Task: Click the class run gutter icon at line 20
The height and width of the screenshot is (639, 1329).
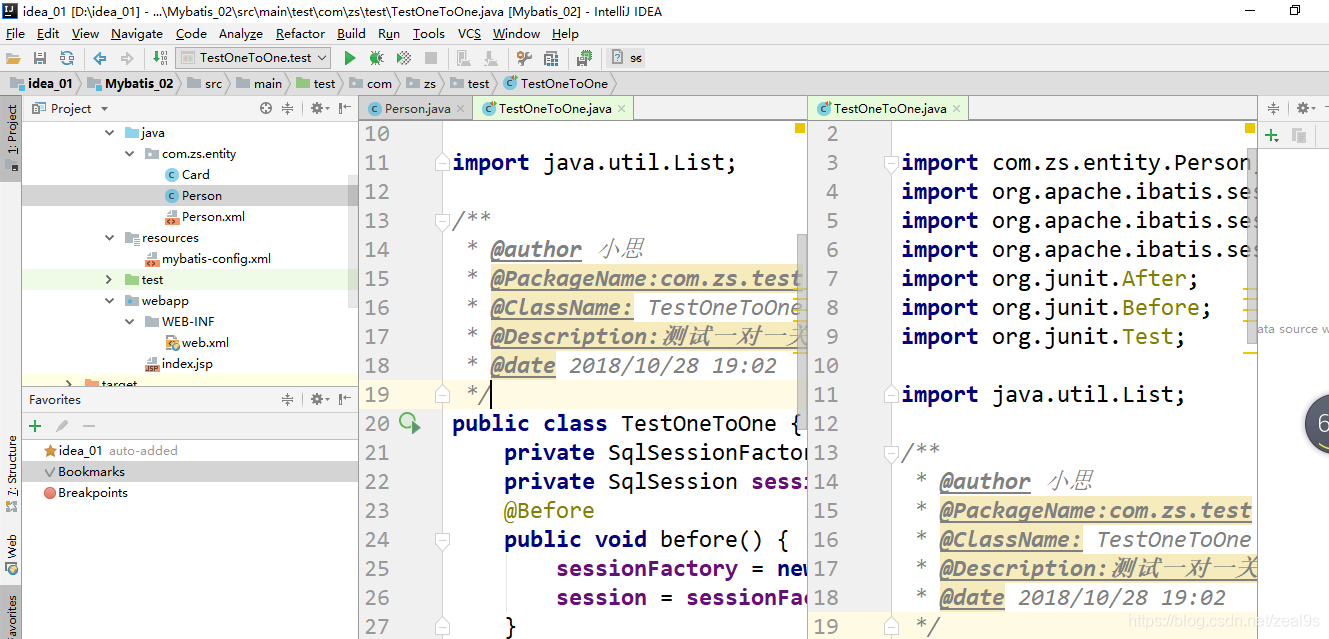Action: coord(409,424)
